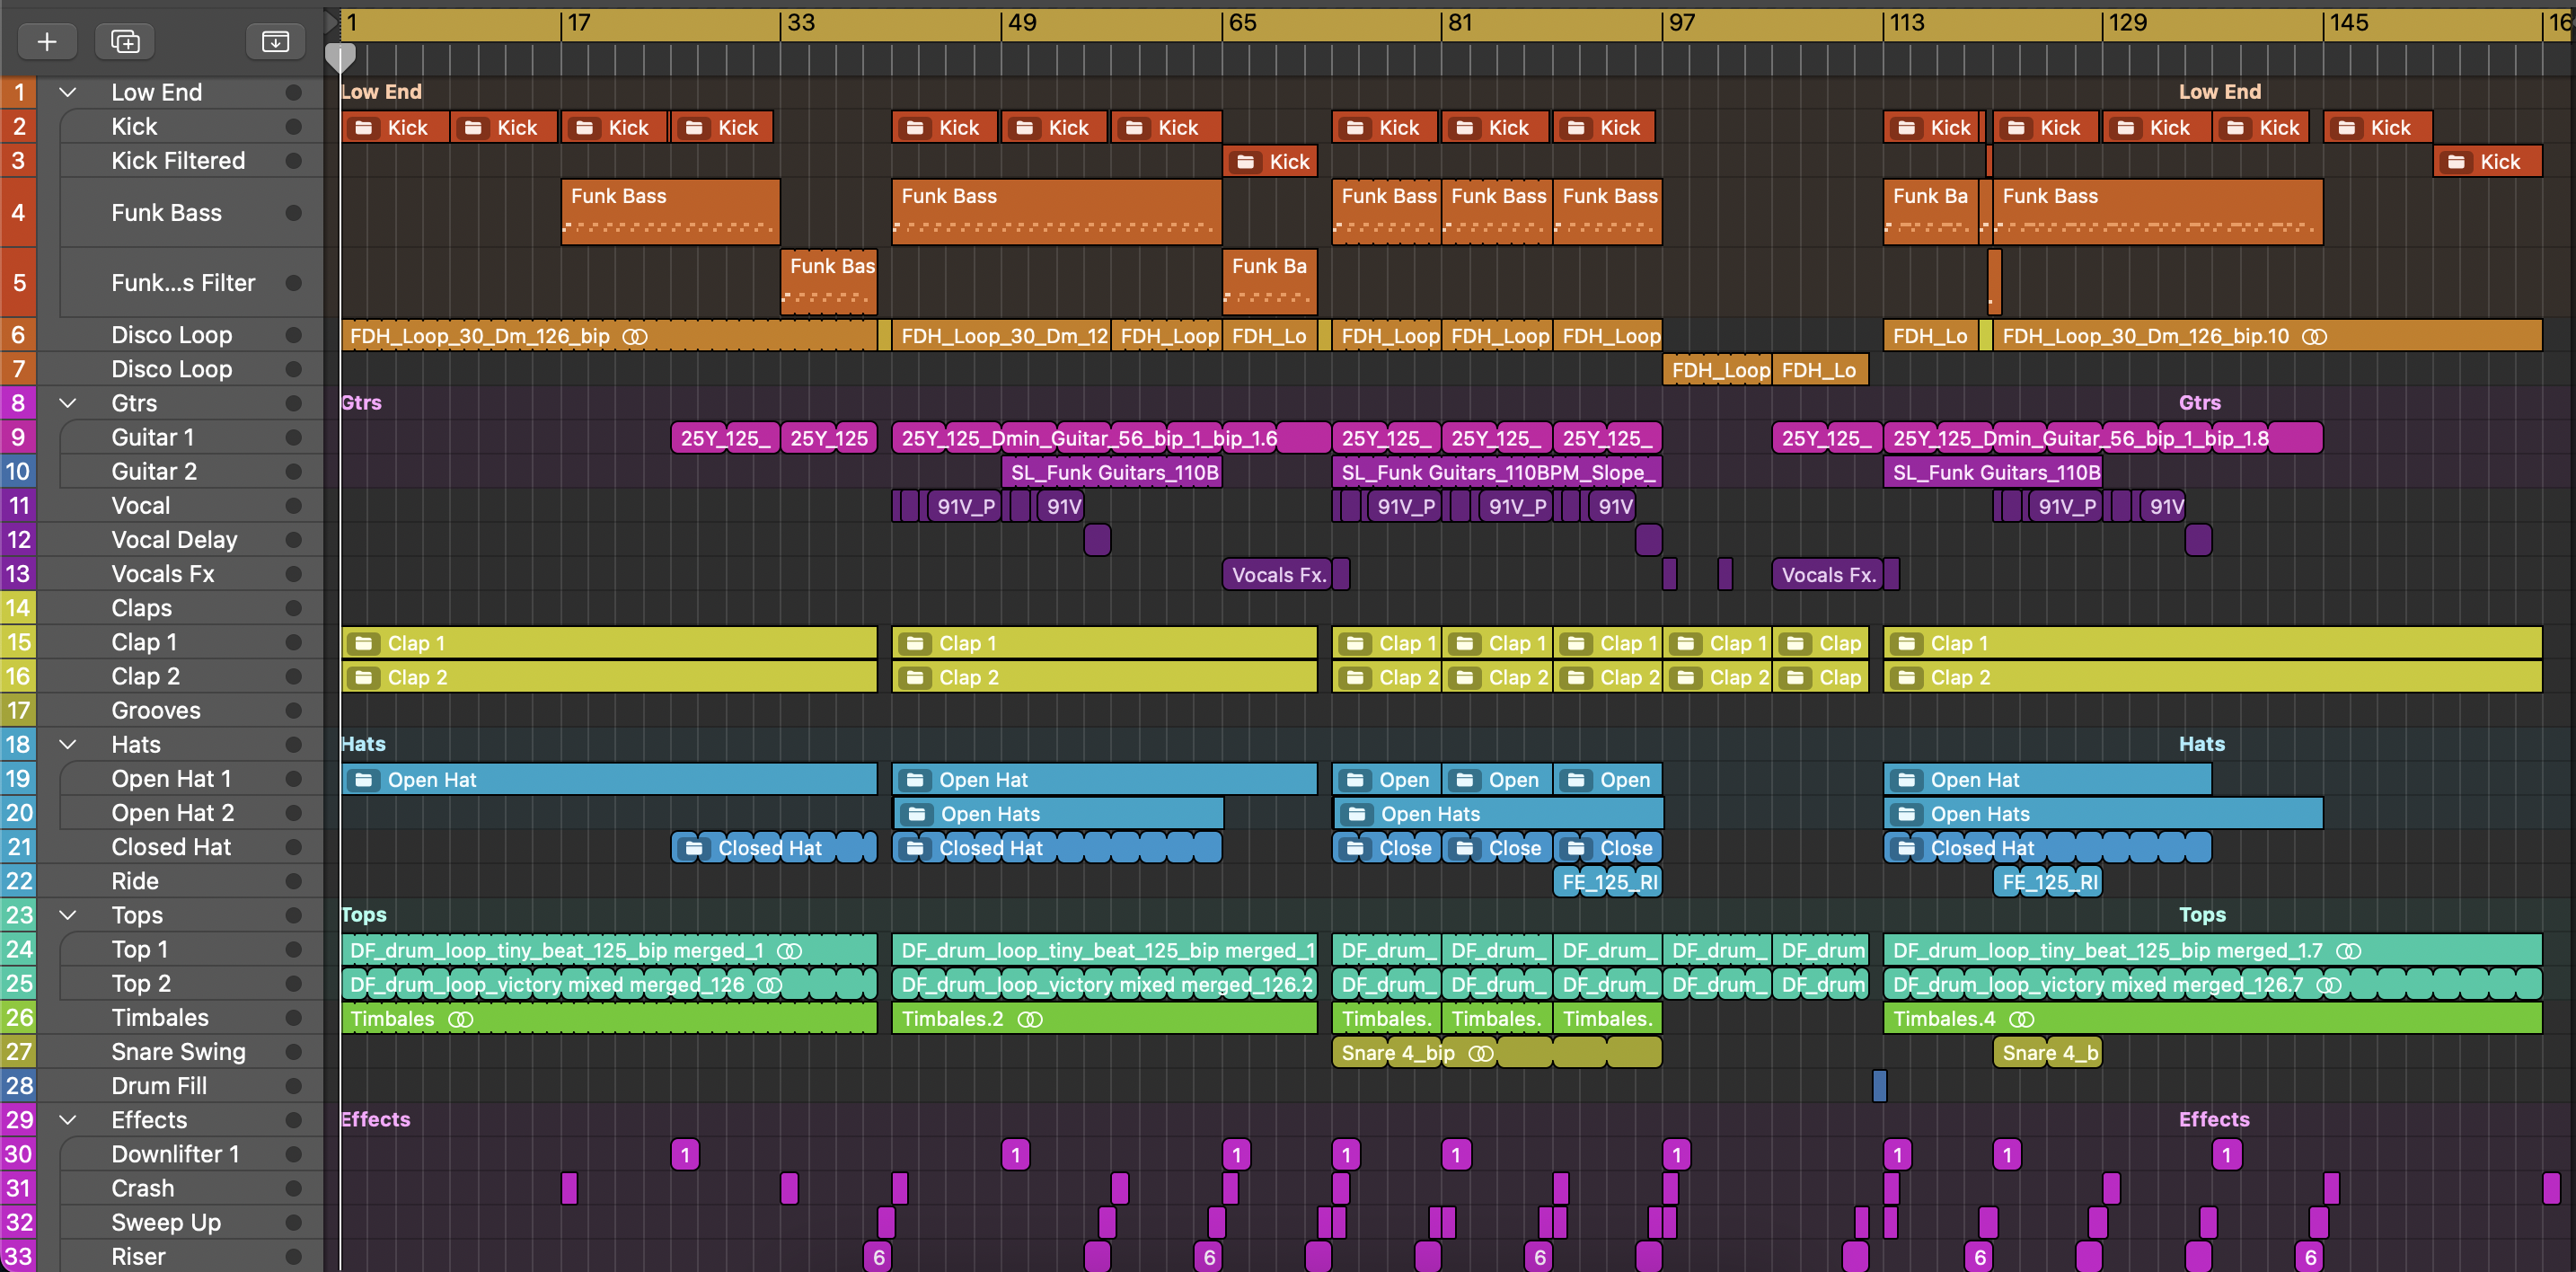Select the first Funk Bass region
This screenshot has width=2576, height=1272.
(669, 212)
